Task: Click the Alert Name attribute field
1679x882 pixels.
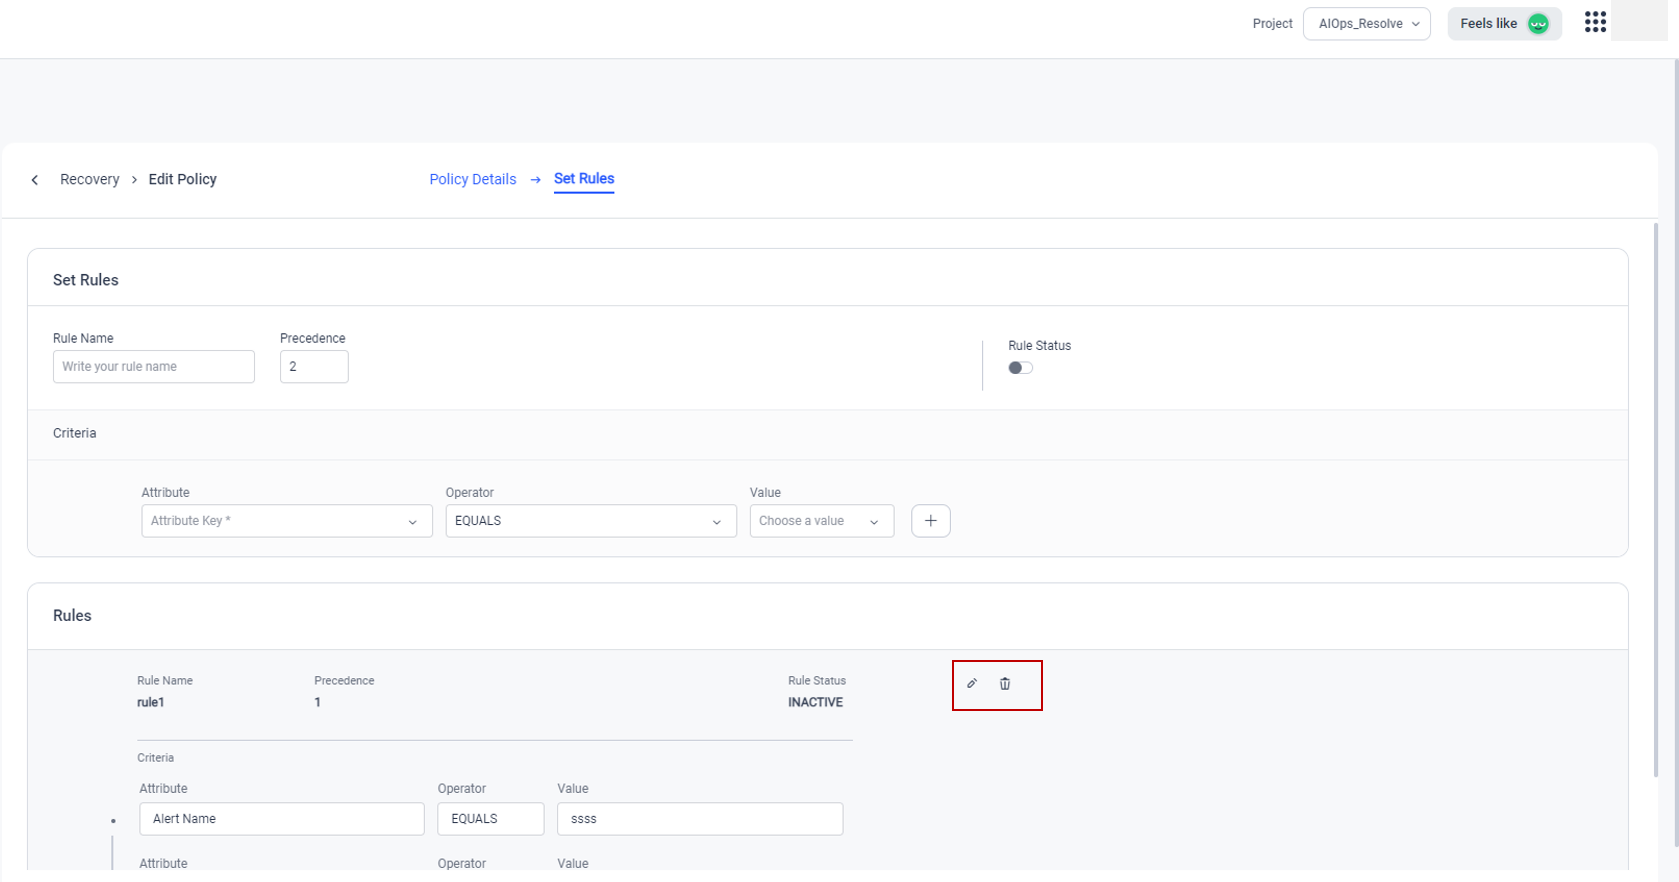Action: [x=281, y=819]
